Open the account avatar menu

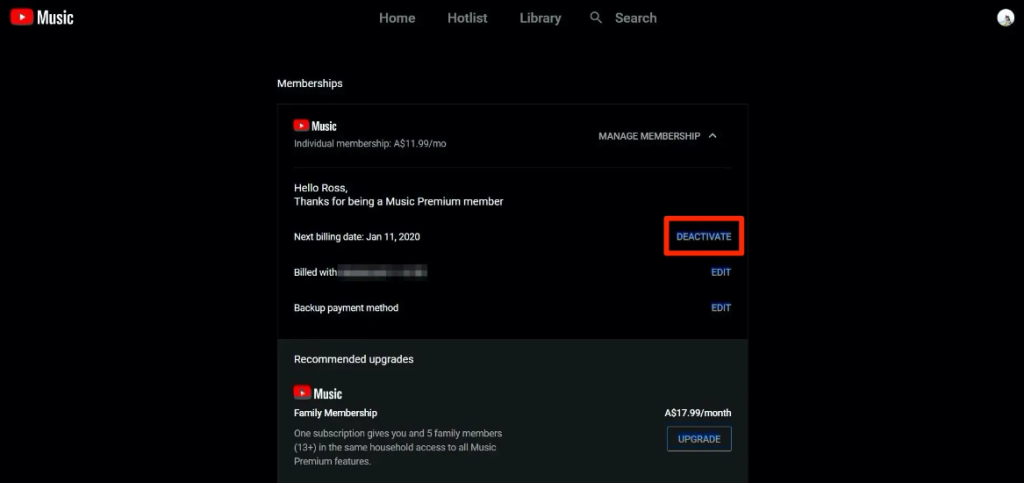pos(1005,18)
